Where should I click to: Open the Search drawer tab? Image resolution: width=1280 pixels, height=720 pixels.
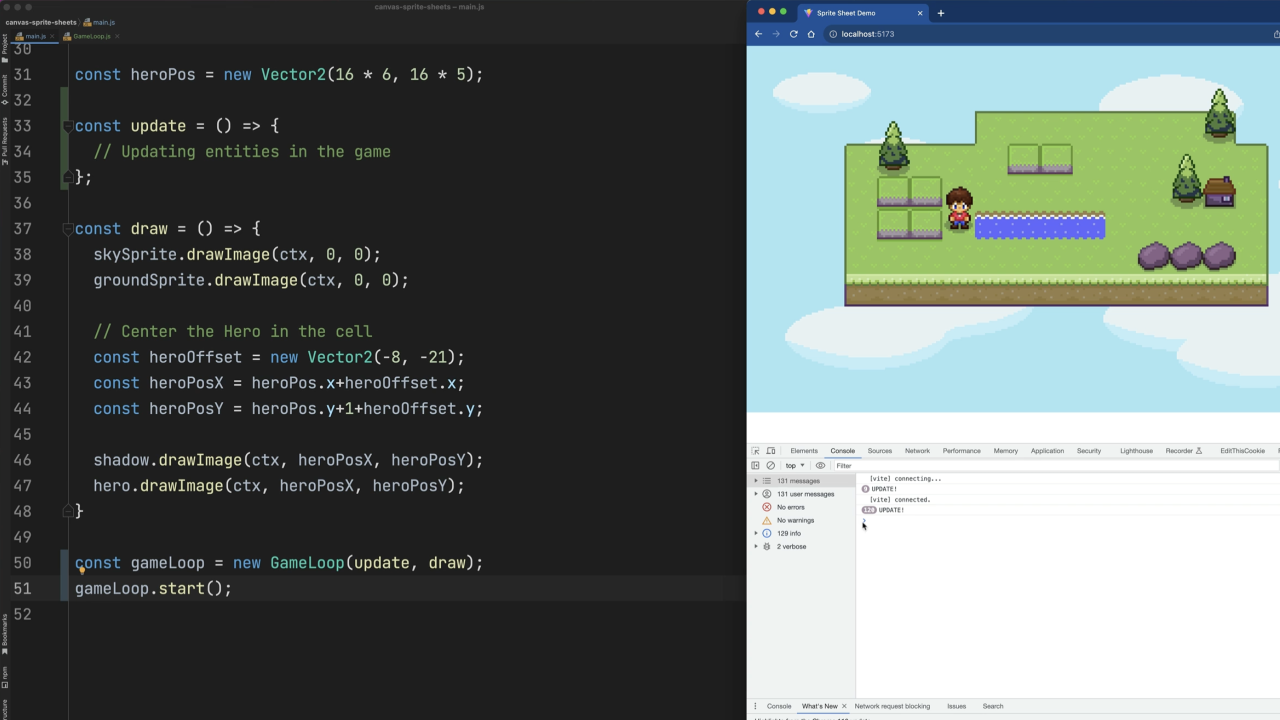coord(993,706)
